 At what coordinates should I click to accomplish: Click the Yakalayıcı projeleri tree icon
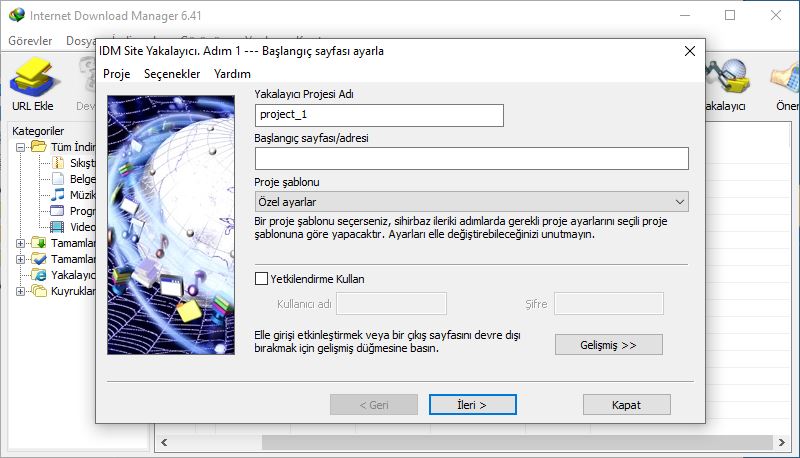tap(39, 274)
